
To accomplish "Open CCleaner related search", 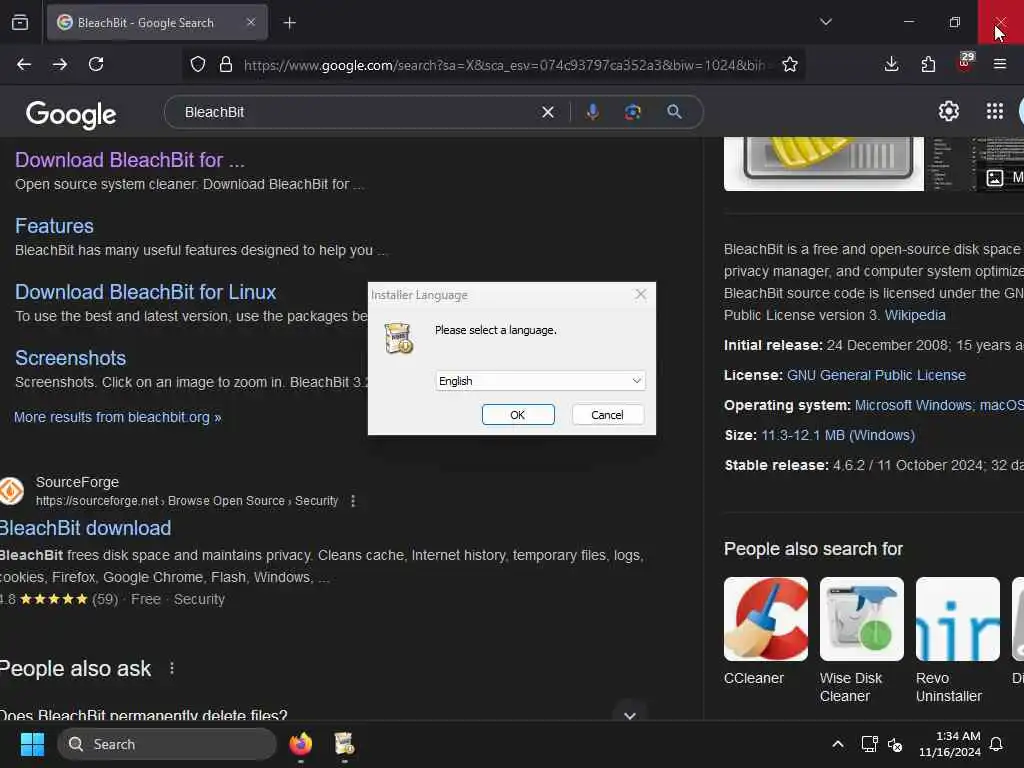I will tap(766, 631).
